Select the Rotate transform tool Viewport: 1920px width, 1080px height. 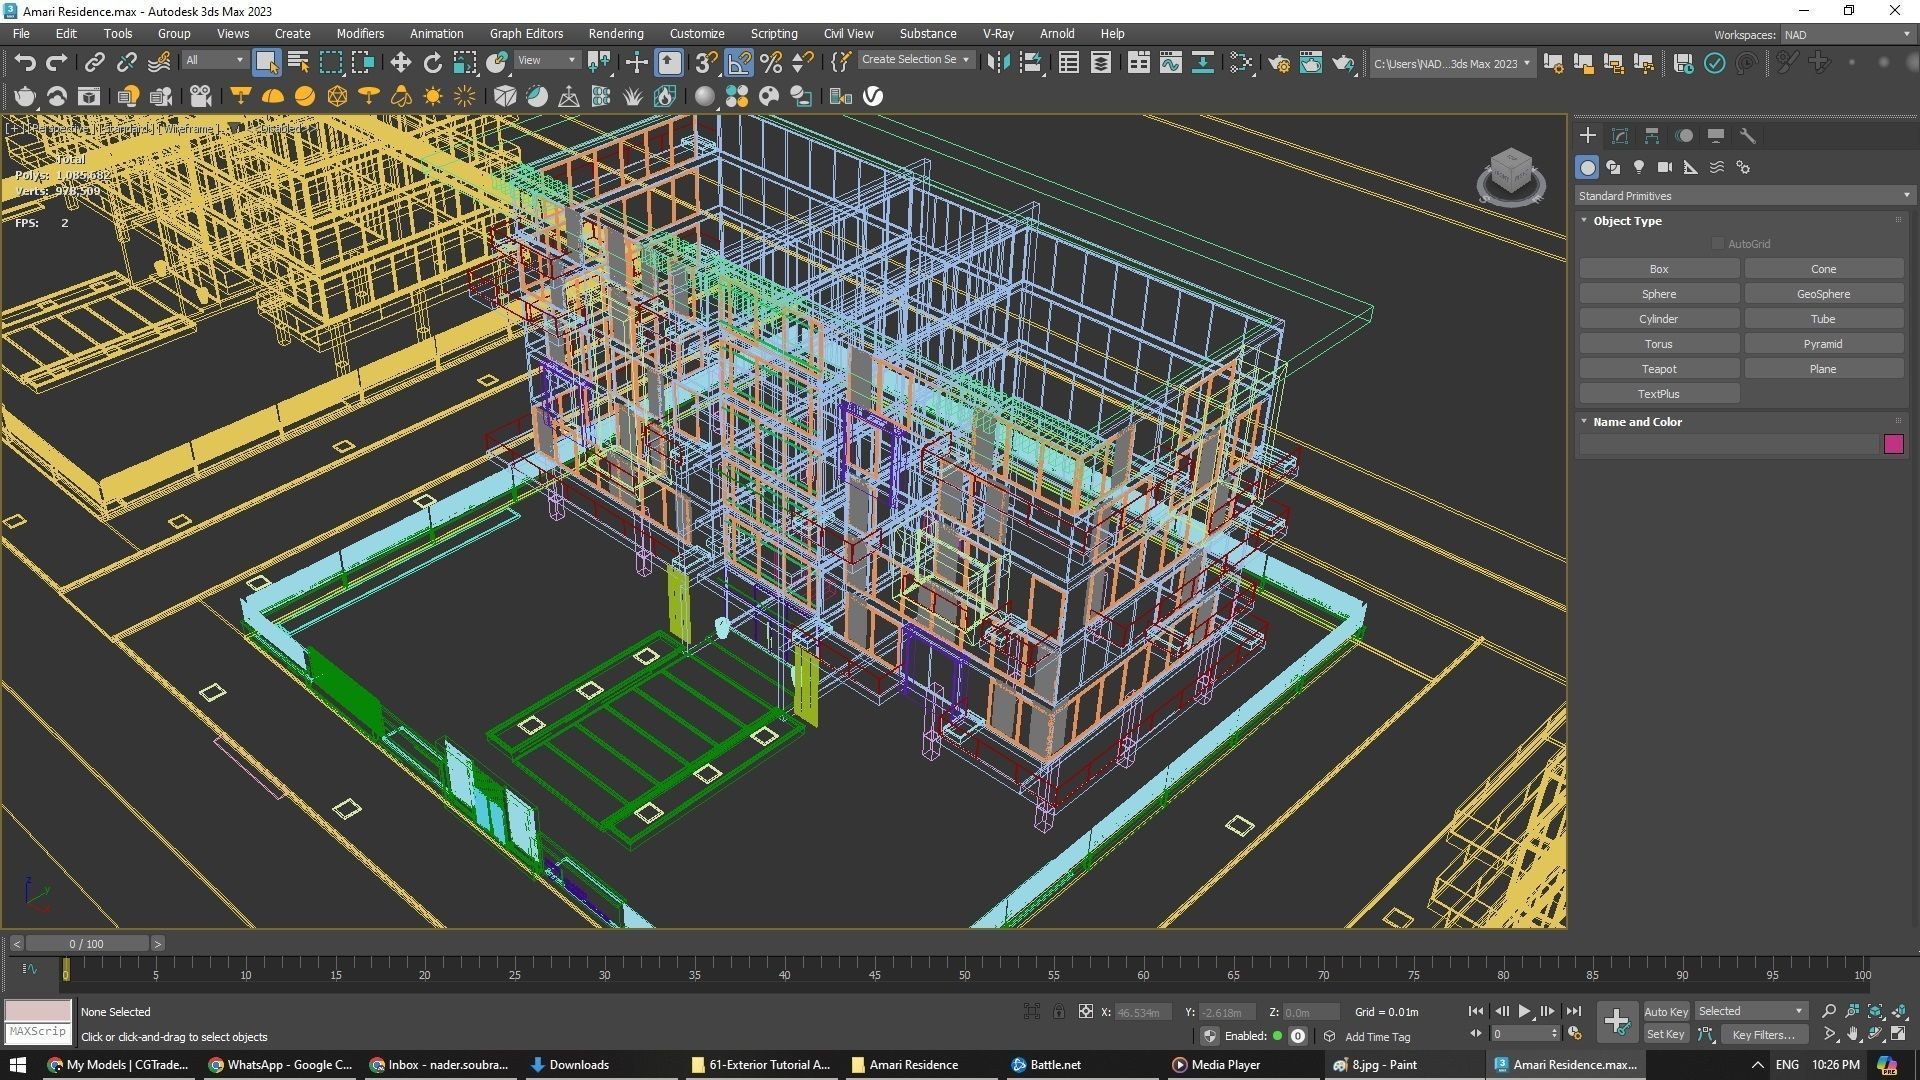432,63
